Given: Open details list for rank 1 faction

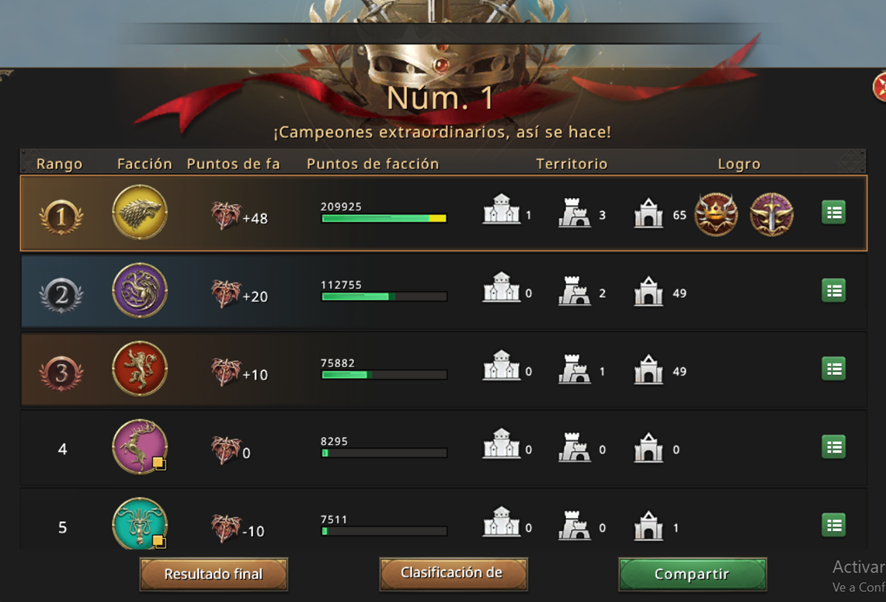Looking at the screenshot, I should click(833, 213).
